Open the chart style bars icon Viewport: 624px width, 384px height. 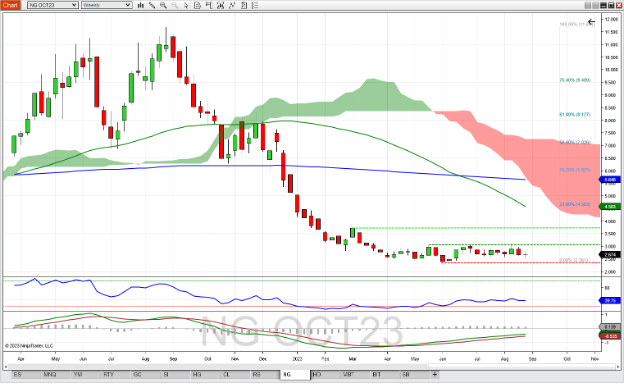tap(141, 5)
